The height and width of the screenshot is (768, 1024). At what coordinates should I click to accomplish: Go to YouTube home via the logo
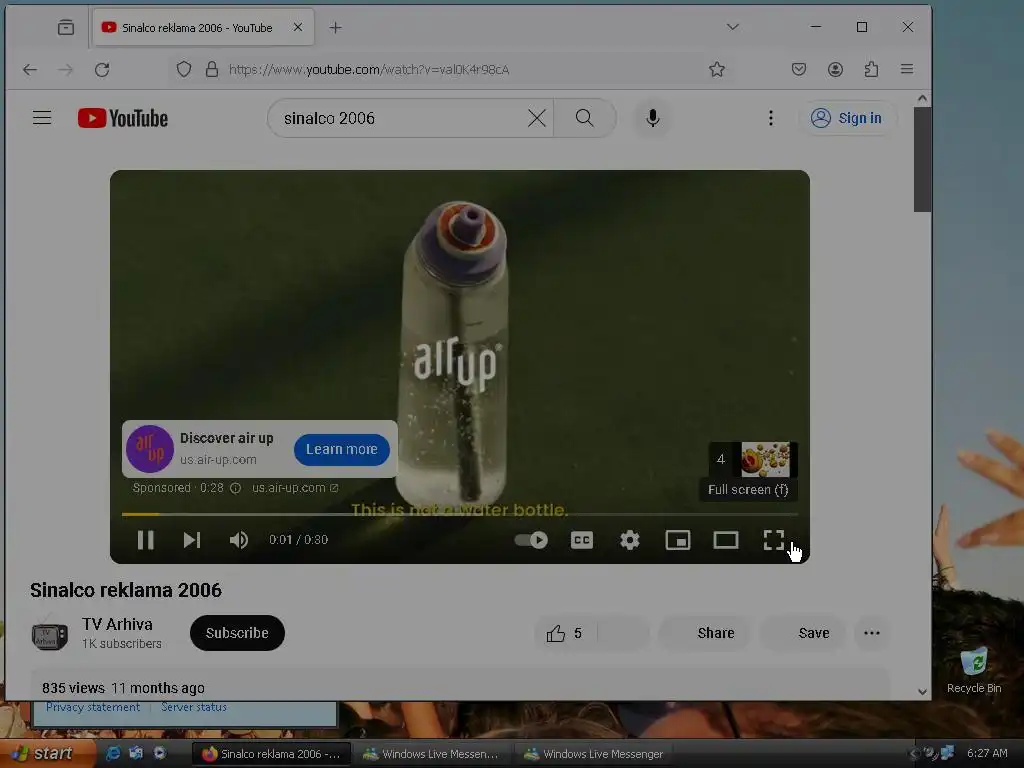(123, 118)
